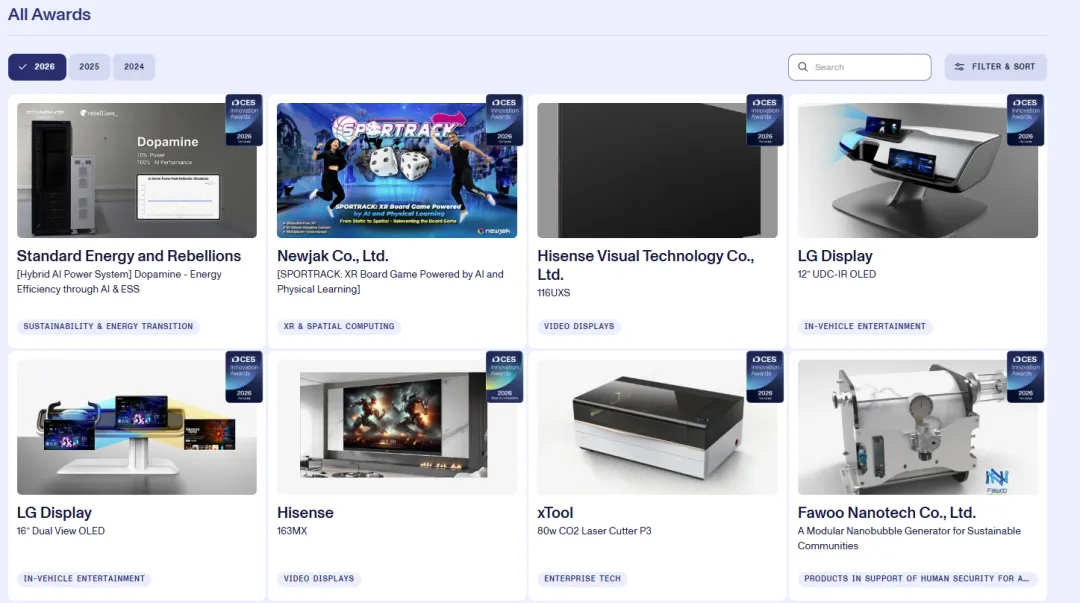Click CES badge on Dual View OLED card
The image size is (1080, 603).
coord(244,376)
